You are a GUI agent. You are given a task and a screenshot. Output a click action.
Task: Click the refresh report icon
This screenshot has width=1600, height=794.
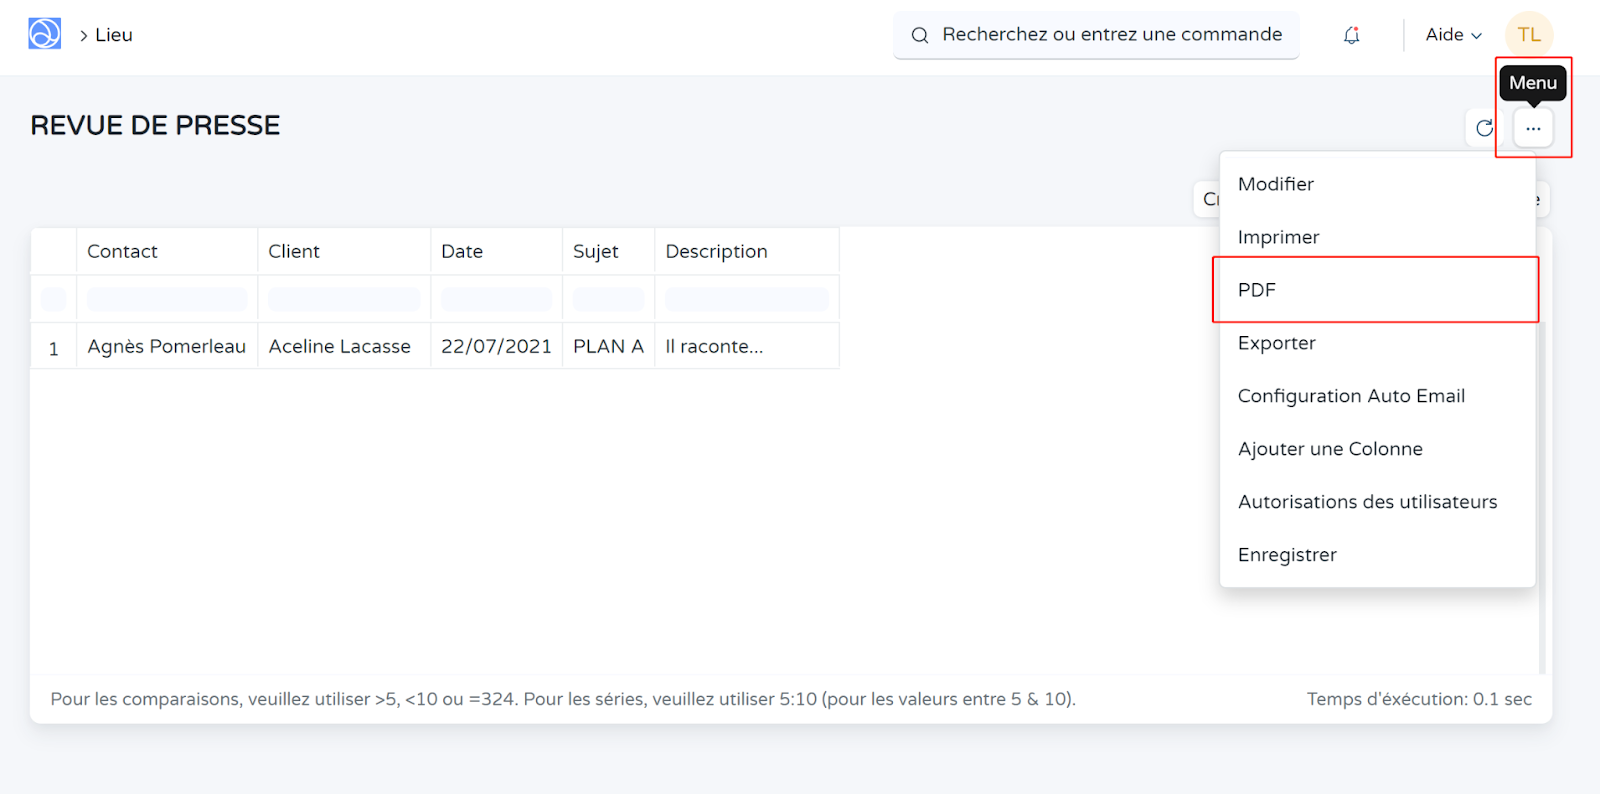coord(1484,128)
